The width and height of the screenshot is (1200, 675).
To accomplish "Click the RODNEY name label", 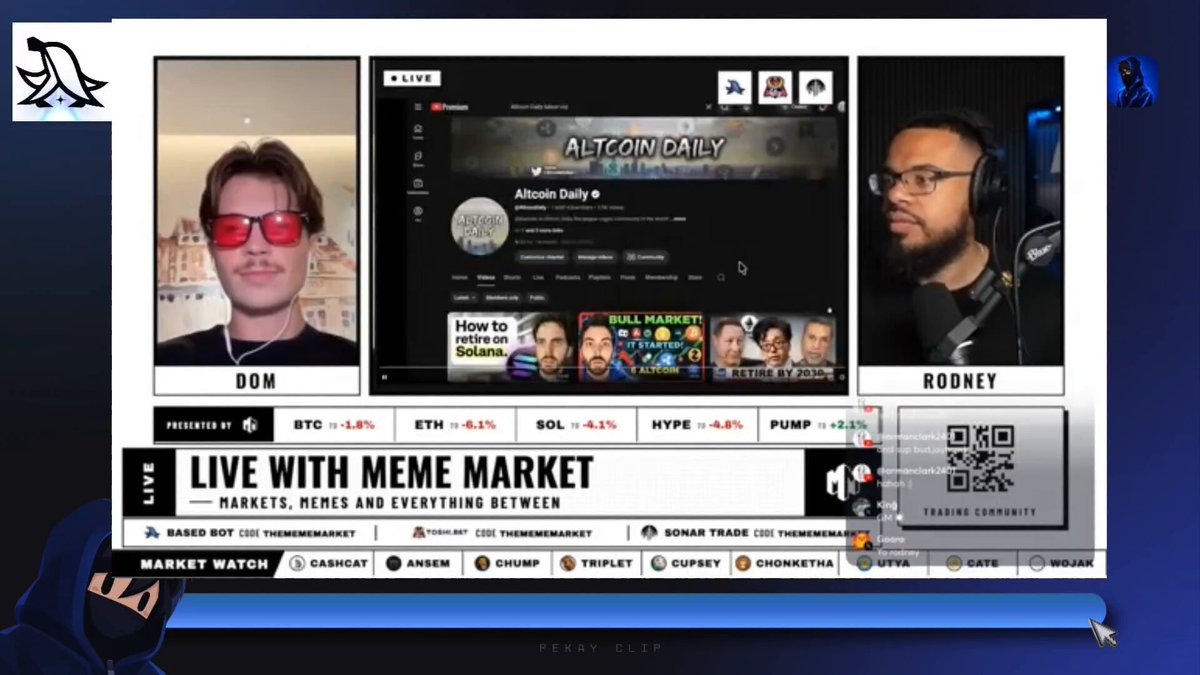I will 960,381.
